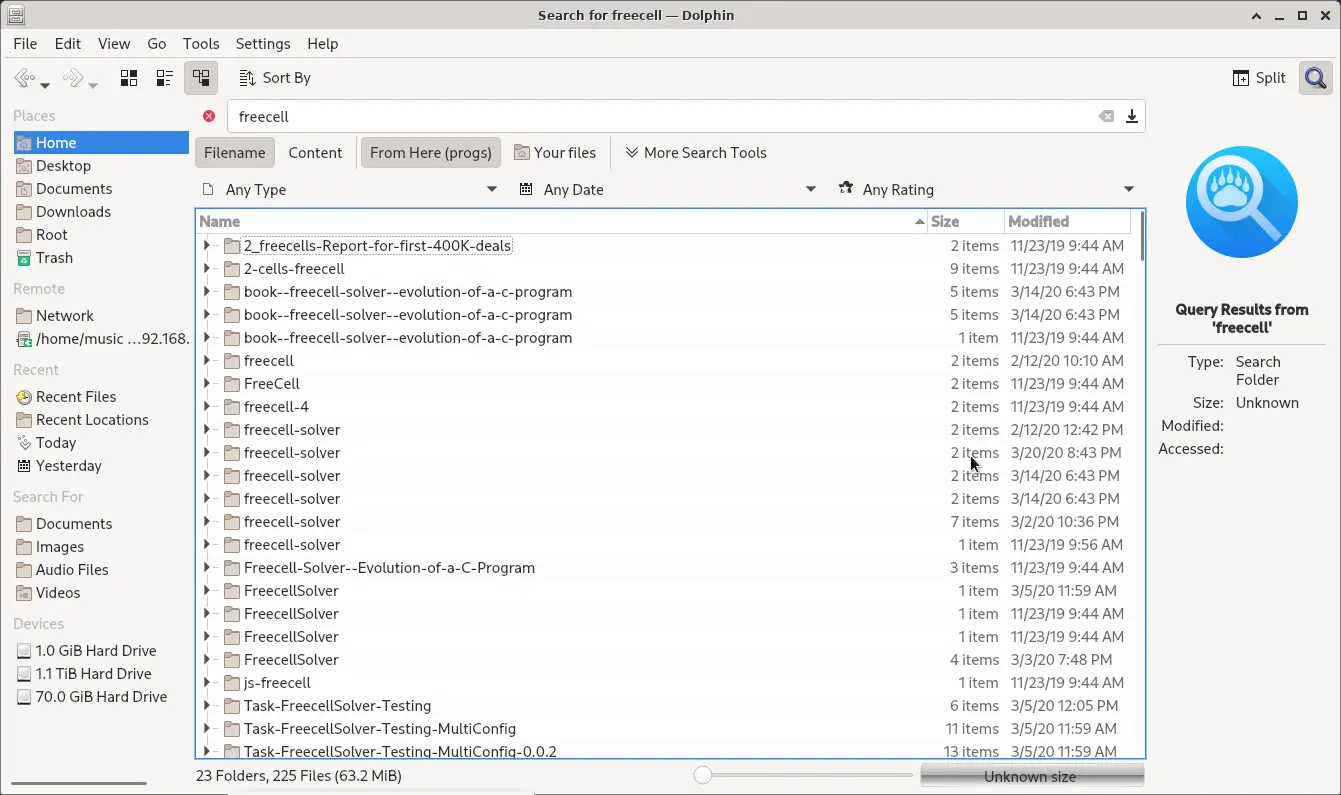This screenshot has width=1341, height=795.
Task: Toggle Your files search scope
Action: click(x=555, y=153)
